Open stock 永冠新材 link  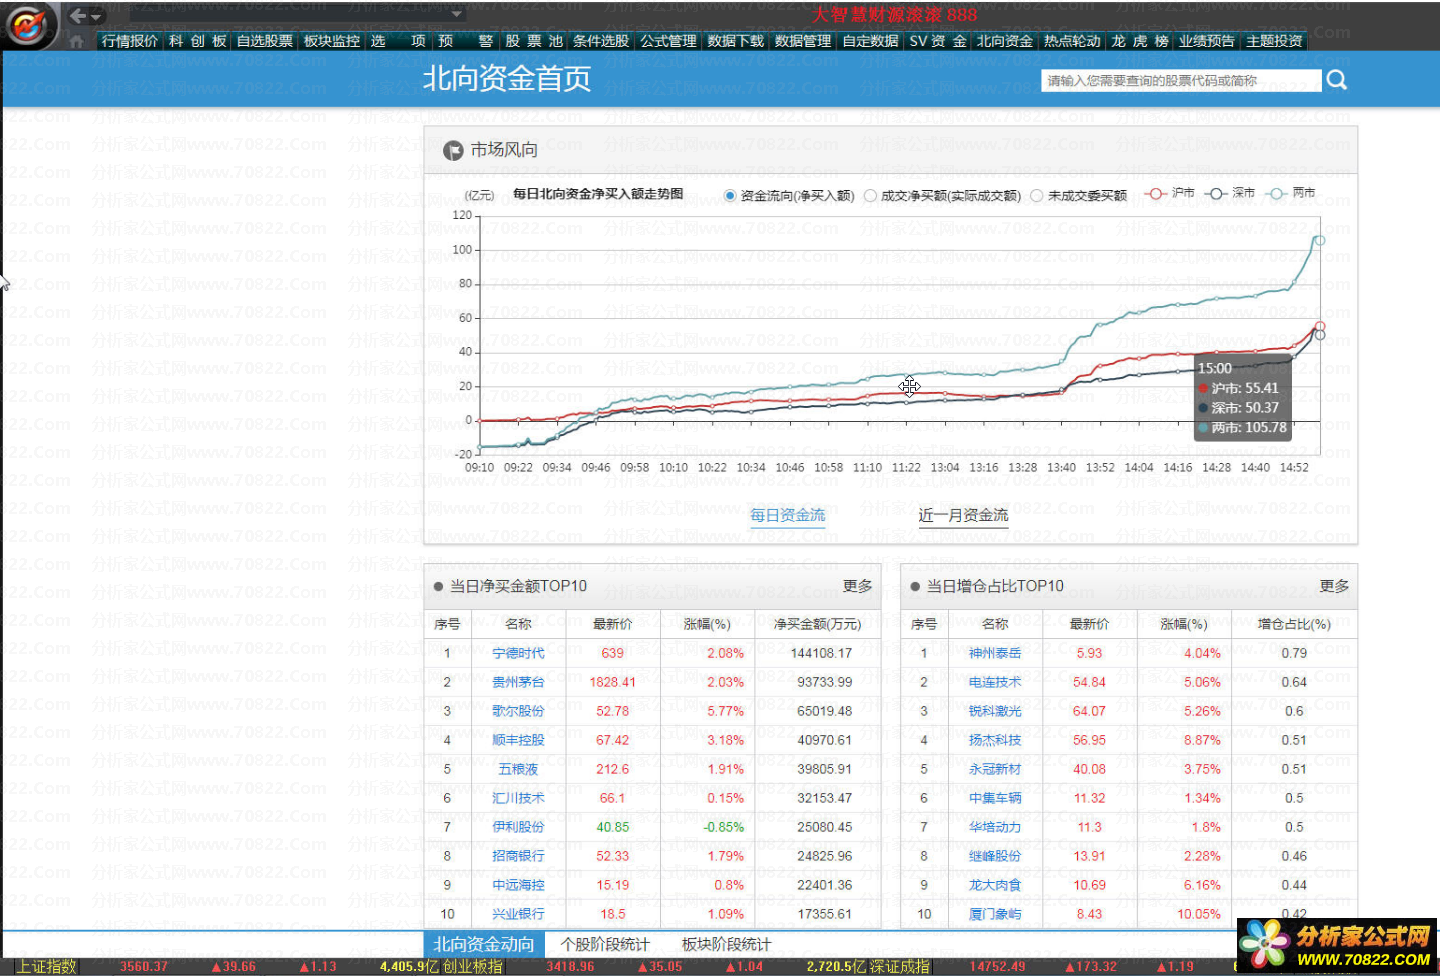(x=995, y=769)
